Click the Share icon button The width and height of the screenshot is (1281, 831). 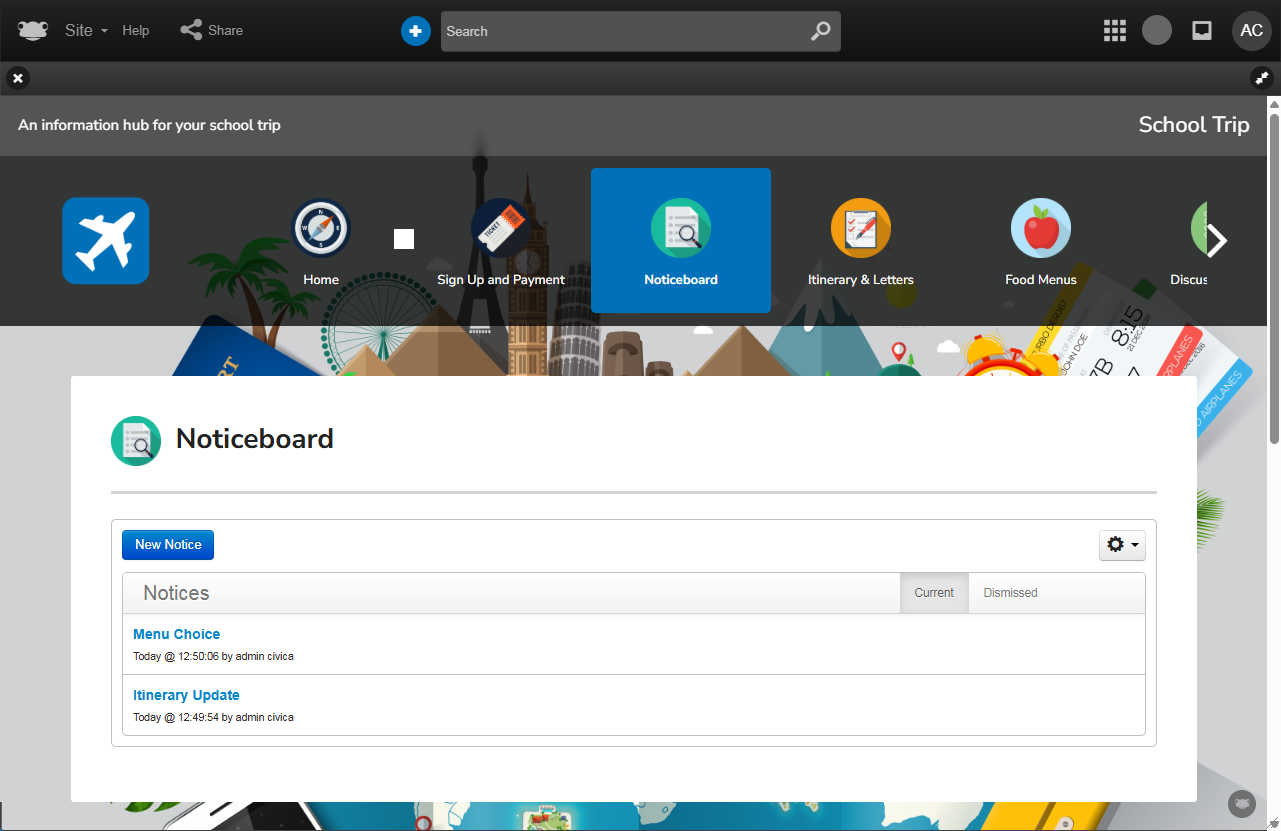(191, 30)
